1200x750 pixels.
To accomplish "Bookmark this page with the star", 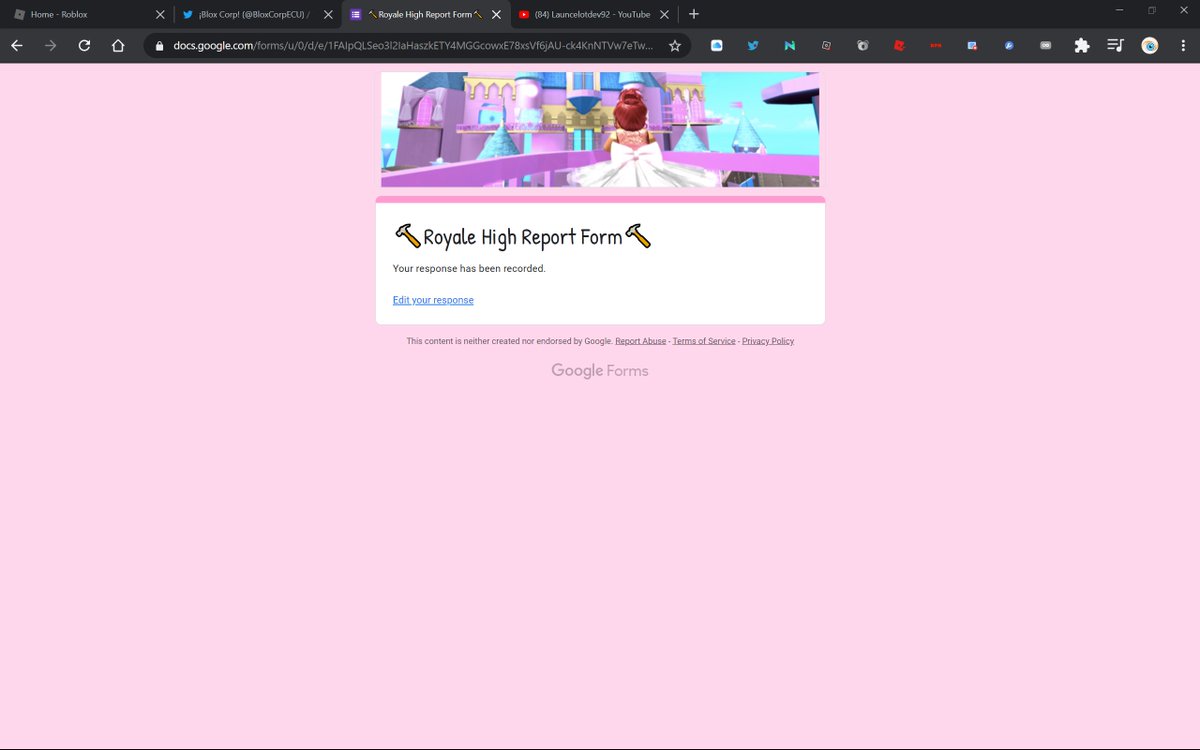I will point(675,46).
